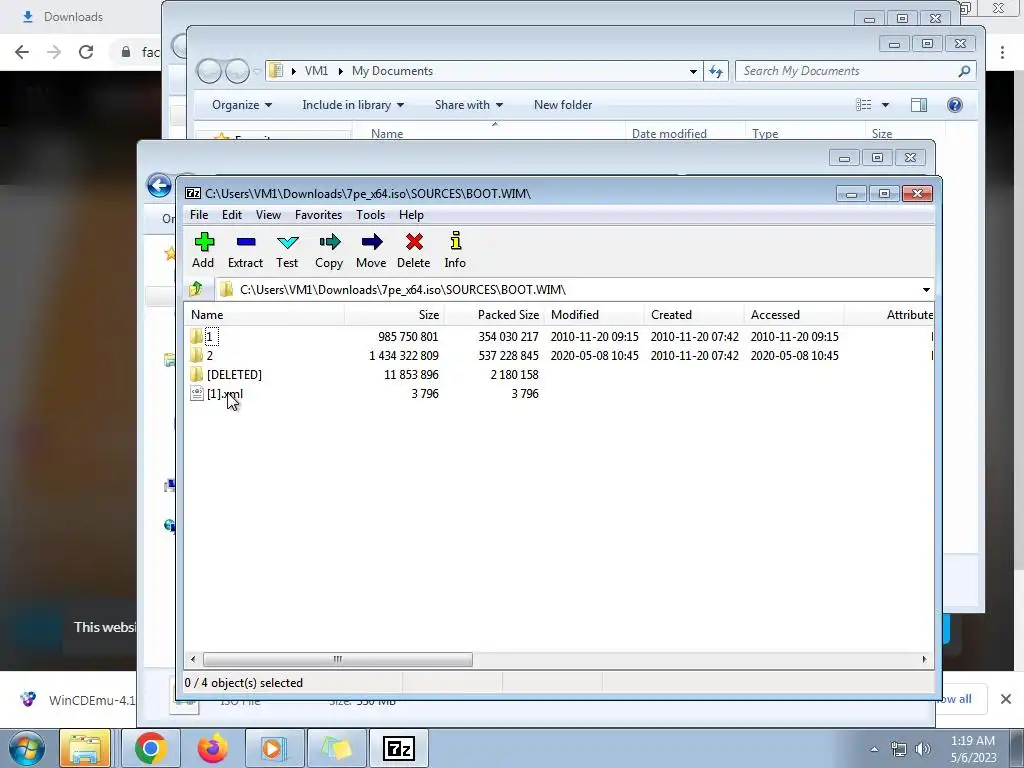Select folder 2 in file list
The image size is (1024, 768).
coord(209,355)
